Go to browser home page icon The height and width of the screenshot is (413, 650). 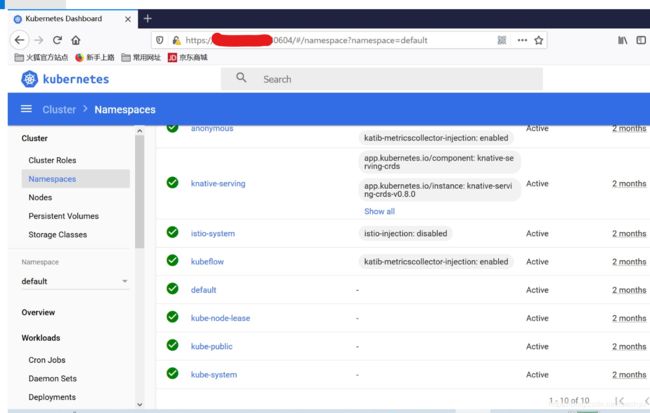[75, 40]
